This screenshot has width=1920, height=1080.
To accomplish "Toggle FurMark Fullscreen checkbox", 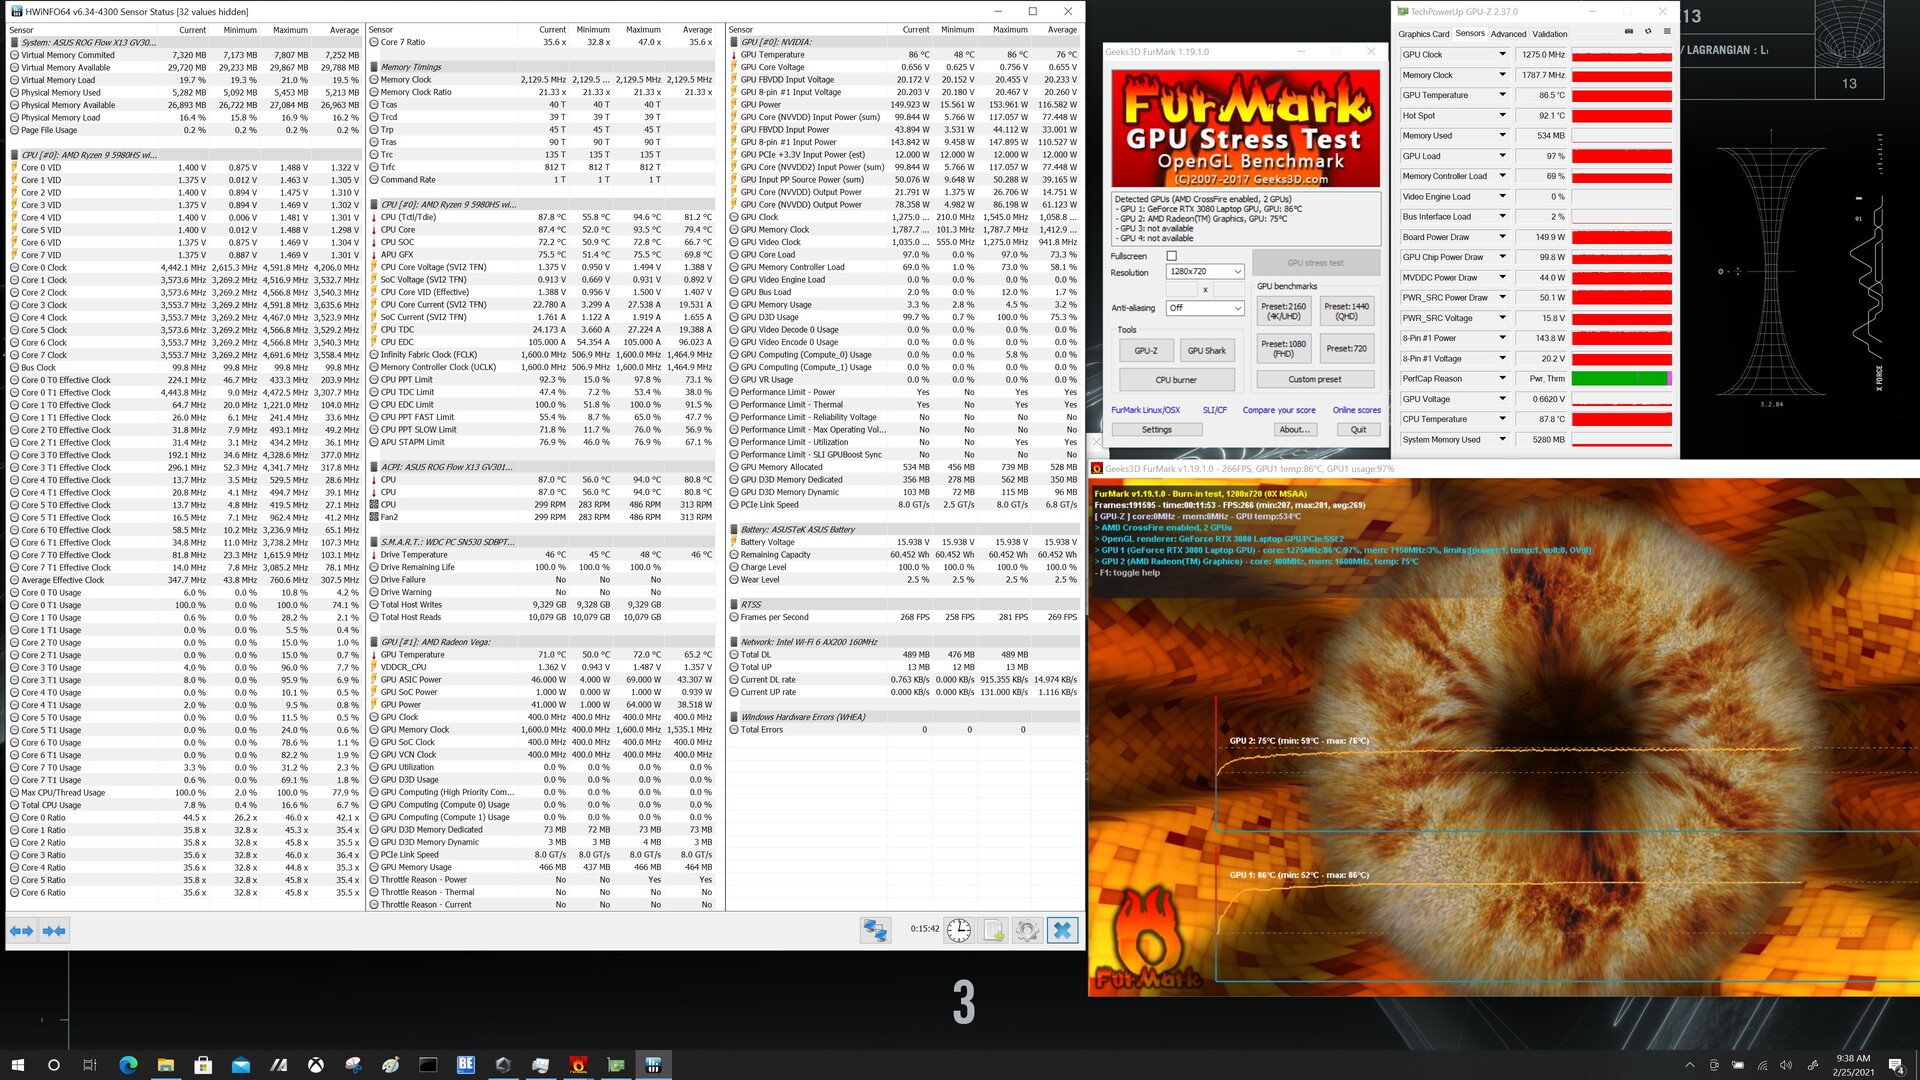I will pos(1172,256).
